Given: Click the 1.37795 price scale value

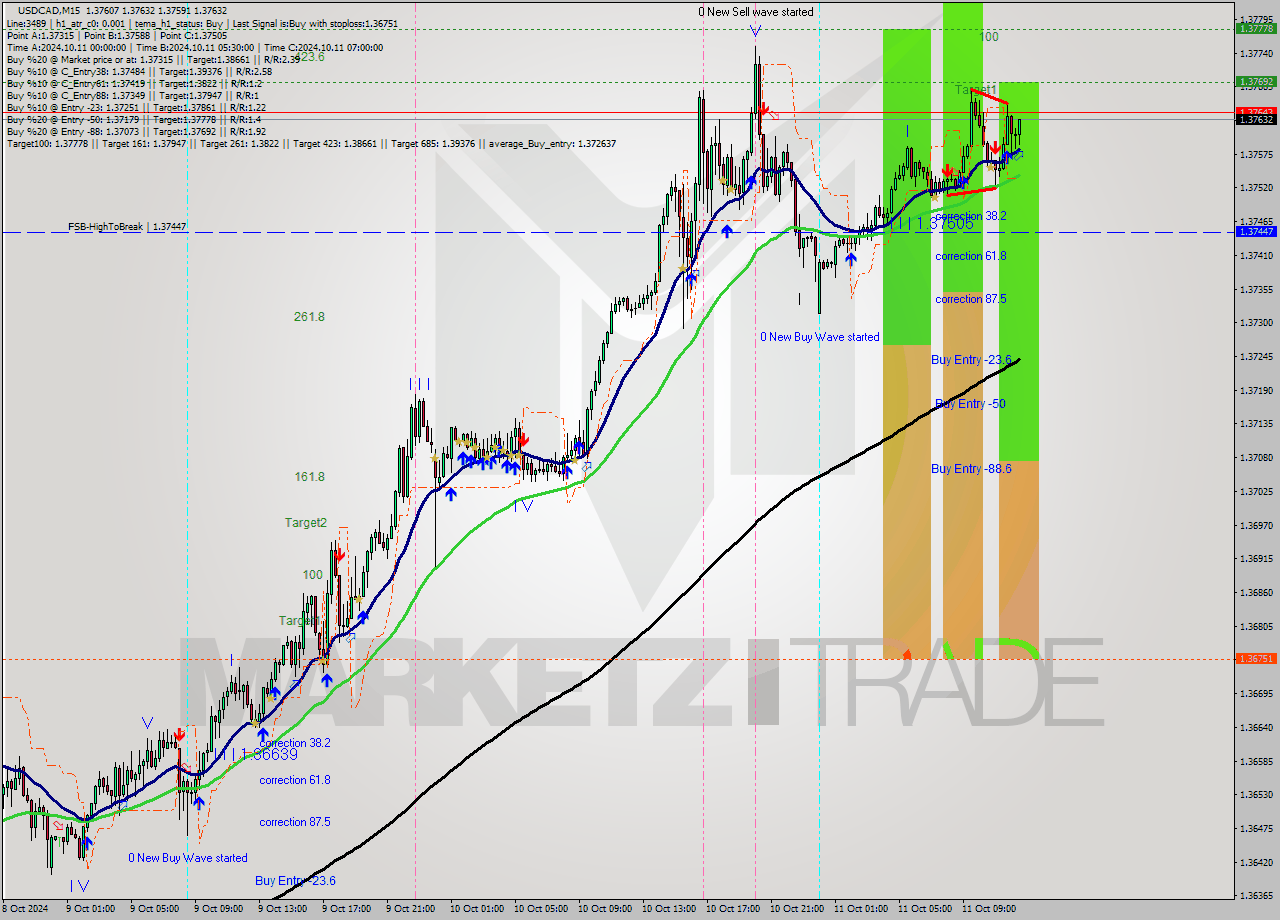Looking at the screenshot, I should [1256, 19].
